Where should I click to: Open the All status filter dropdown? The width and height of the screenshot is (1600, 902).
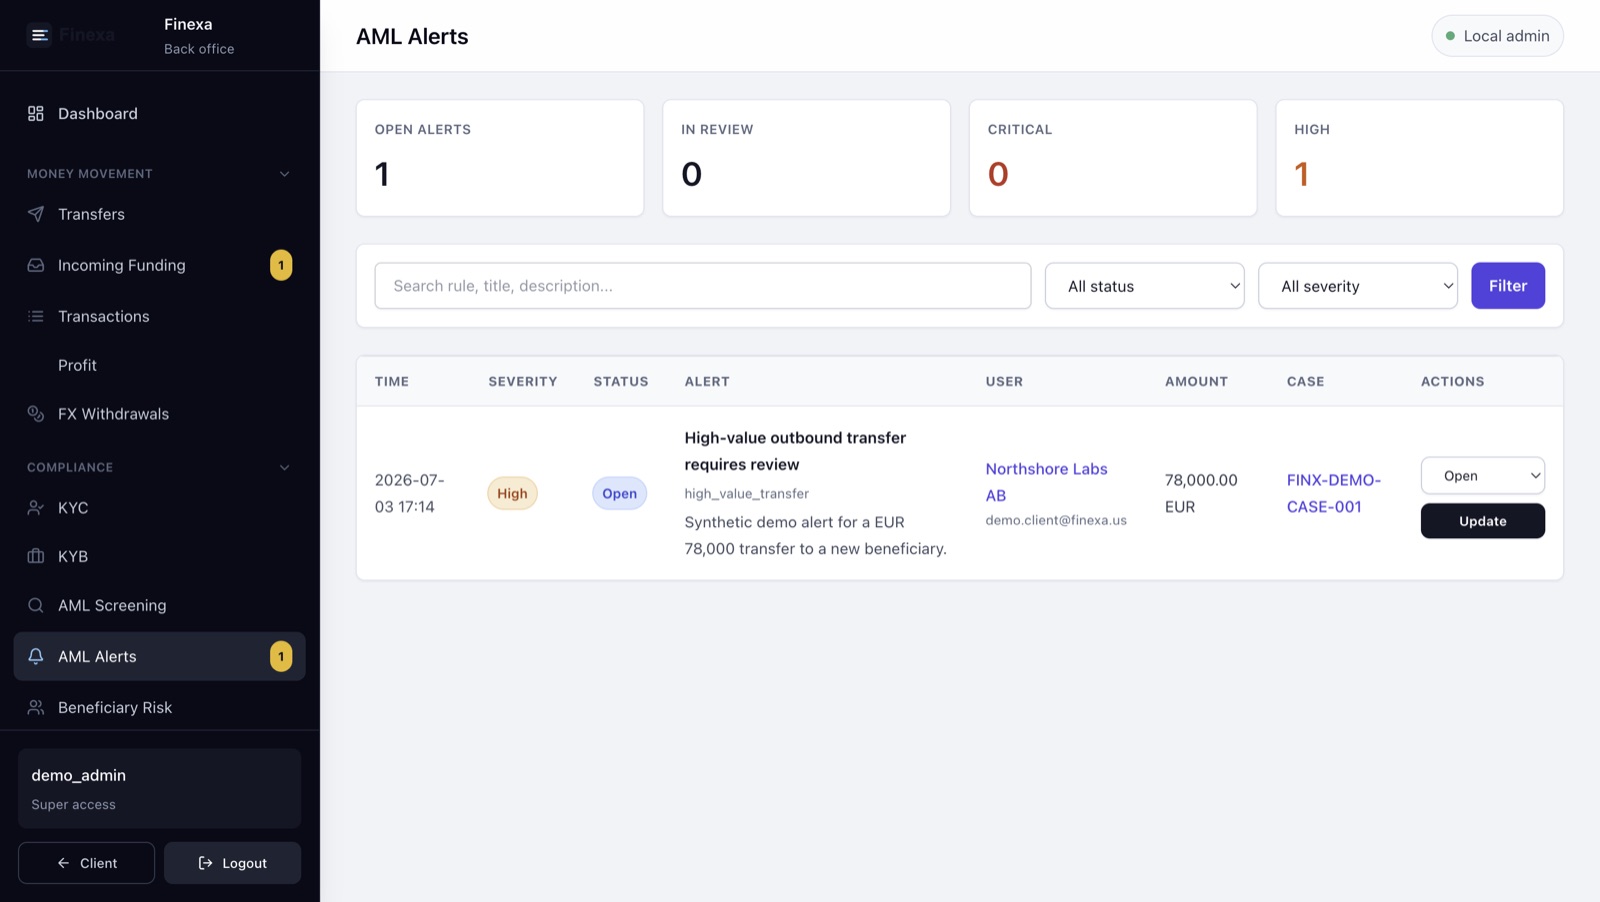(x=1144, y=286)
